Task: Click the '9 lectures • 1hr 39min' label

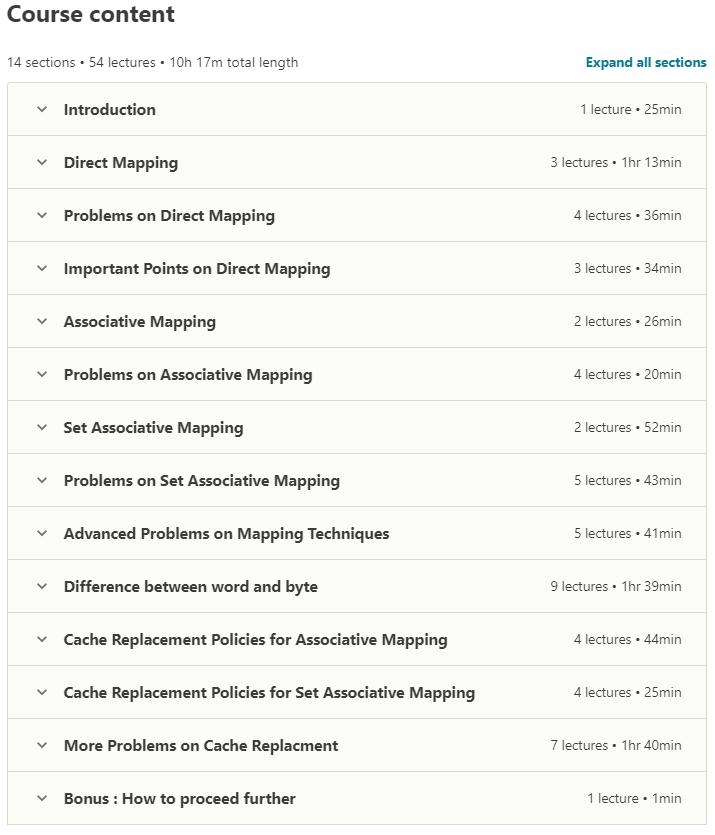Action: click(x=615, y=586)
